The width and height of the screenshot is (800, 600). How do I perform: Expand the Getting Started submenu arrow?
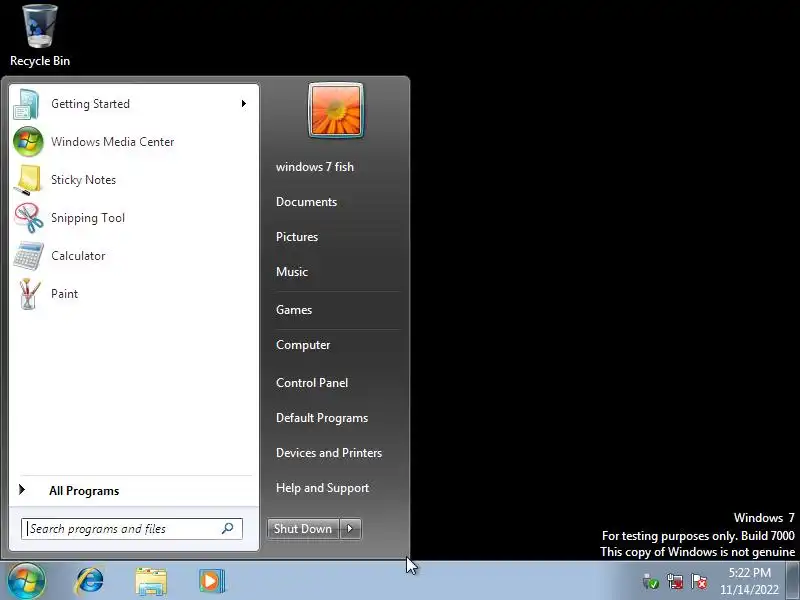click(243, 104)
